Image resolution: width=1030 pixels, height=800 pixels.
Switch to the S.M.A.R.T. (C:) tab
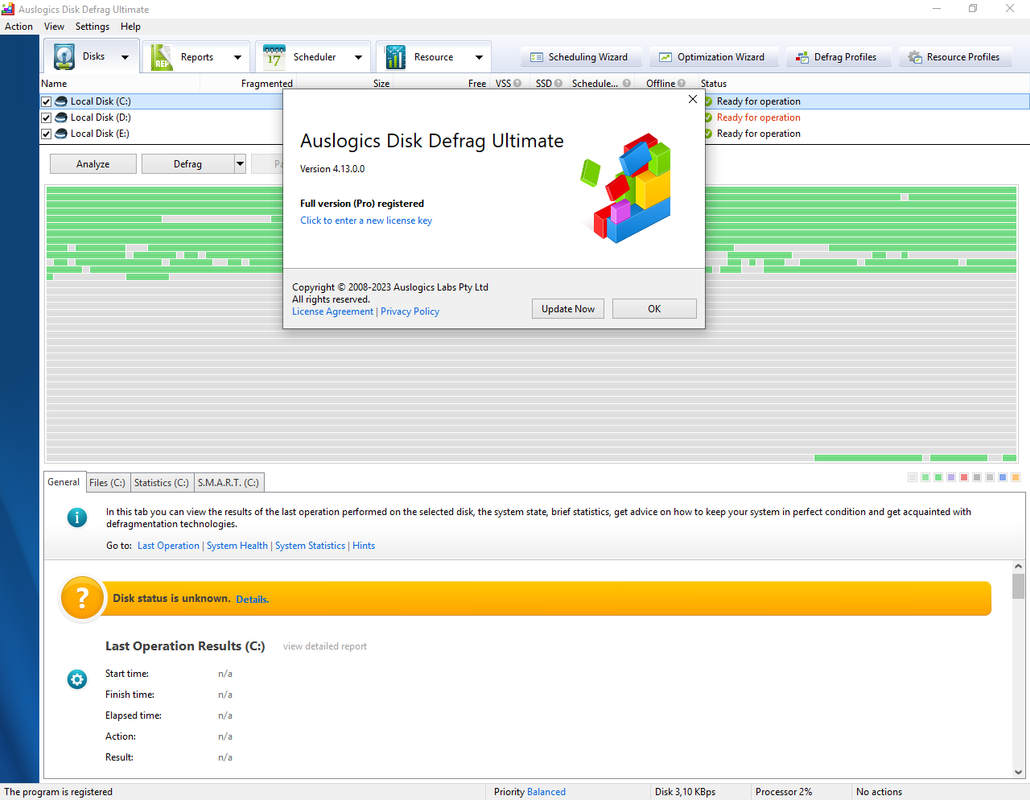(x=228, y=483)
